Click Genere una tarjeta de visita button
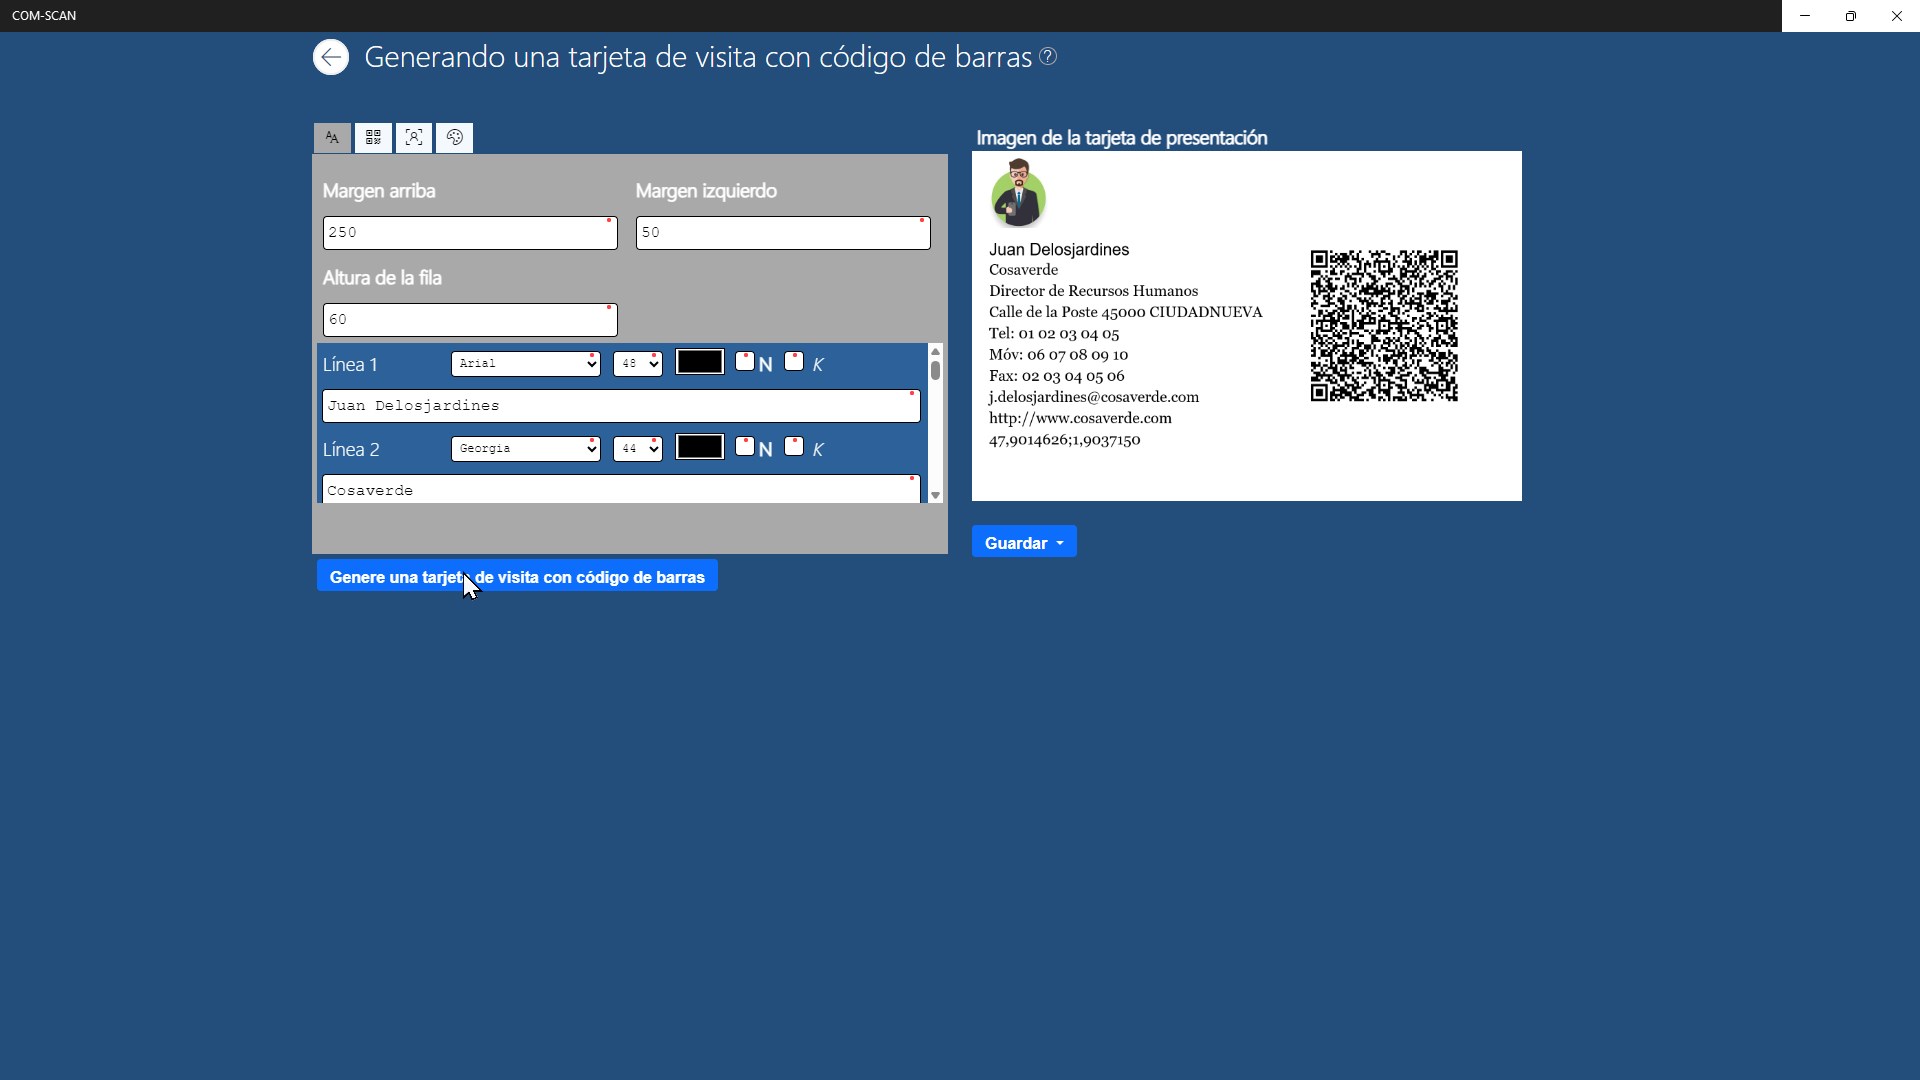Screen dimensions: 1920x1080 point(517,576)
